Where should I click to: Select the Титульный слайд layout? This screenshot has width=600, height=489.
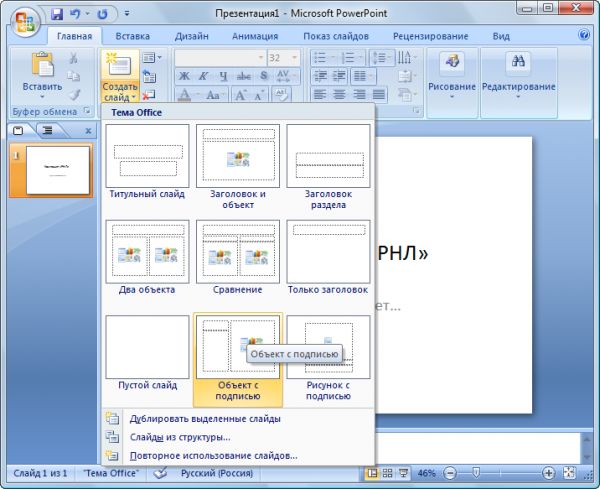tap(147, 162)
